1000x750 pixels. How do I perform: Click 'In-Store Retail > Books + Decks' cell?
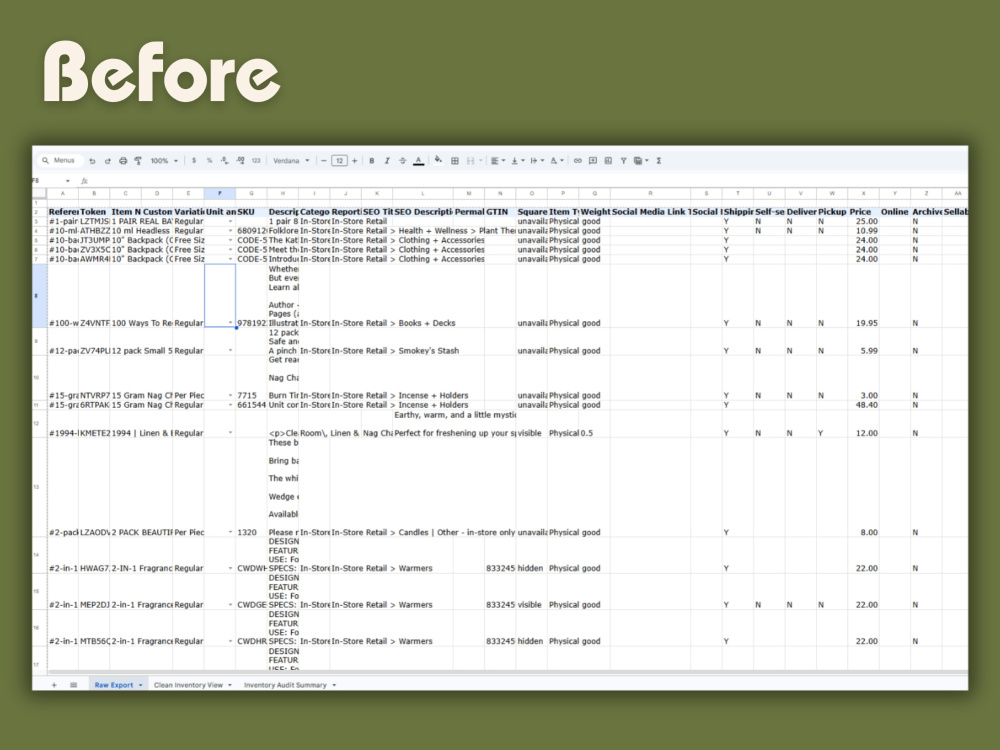point(393,323)
